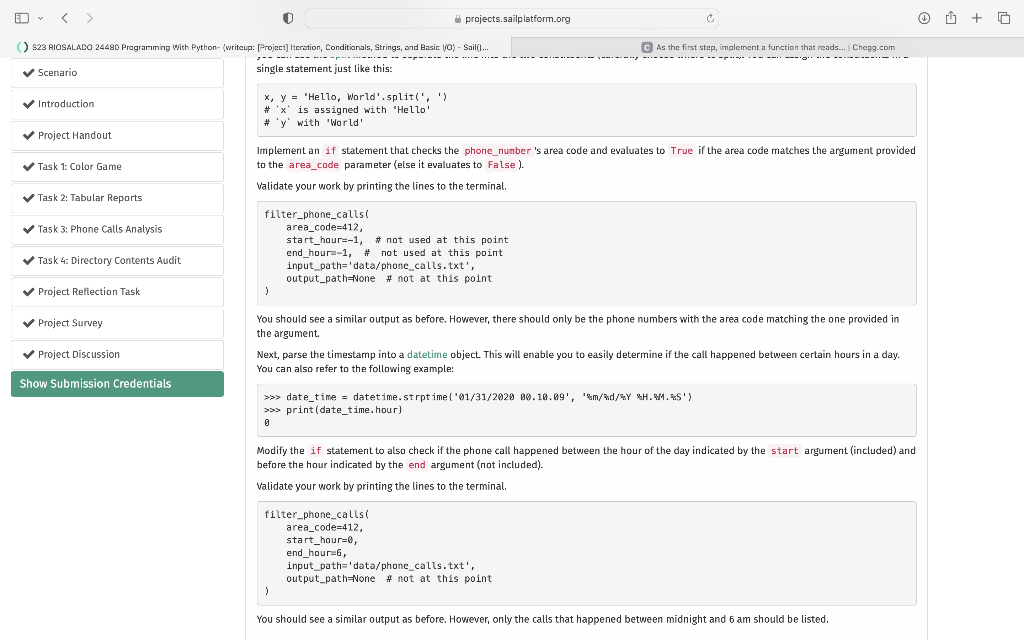Open Task 2: Tabular Reports
1024x640 pixels.
click(x=118, y=198)
